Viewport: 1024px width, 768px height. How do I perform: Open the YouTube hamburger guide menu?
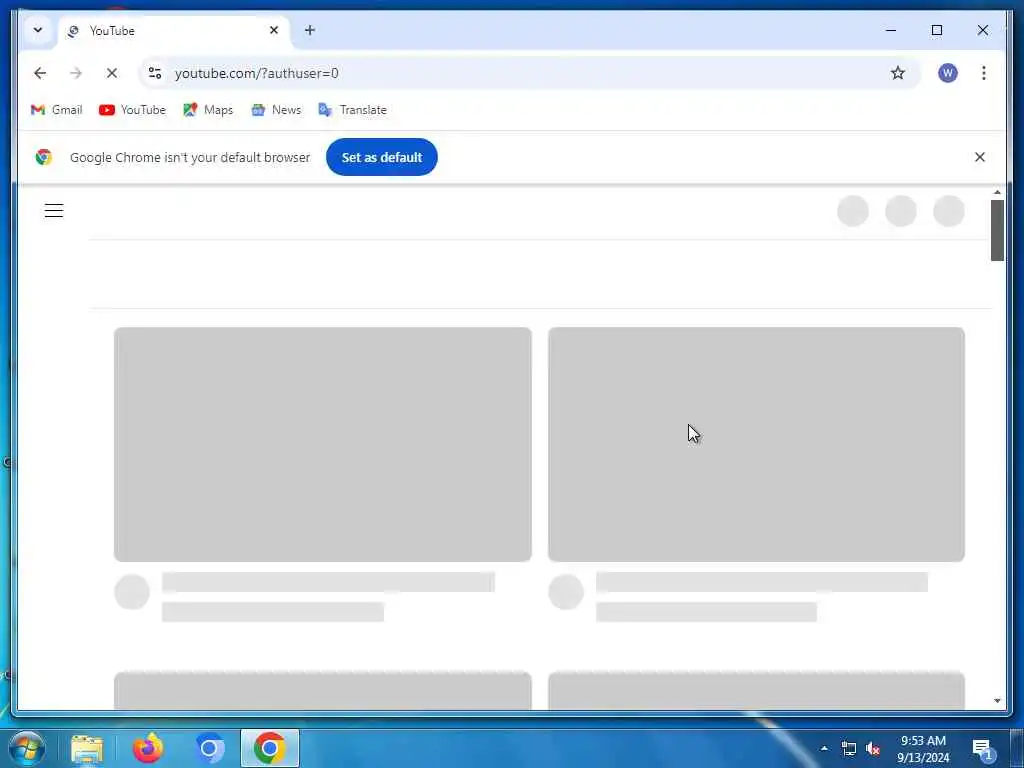tap(54, 210)
